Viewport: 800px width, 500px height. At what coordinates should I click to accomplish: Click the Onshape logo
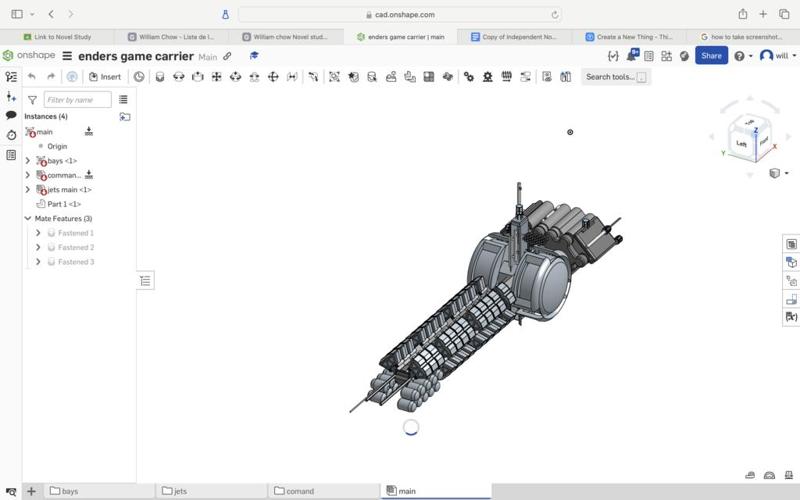pyautogui.click(x=29, y=55)
